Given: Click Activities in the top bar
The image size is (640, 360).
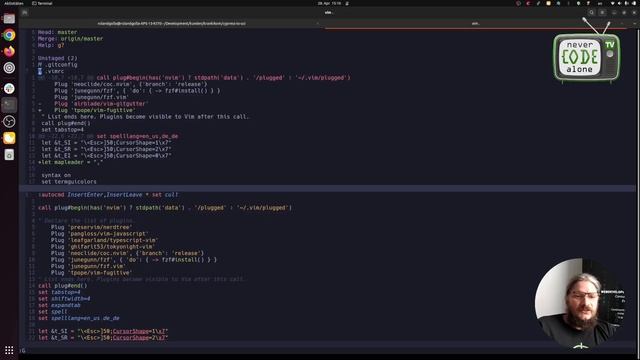Looking at the screenshot, I should 14,3.
